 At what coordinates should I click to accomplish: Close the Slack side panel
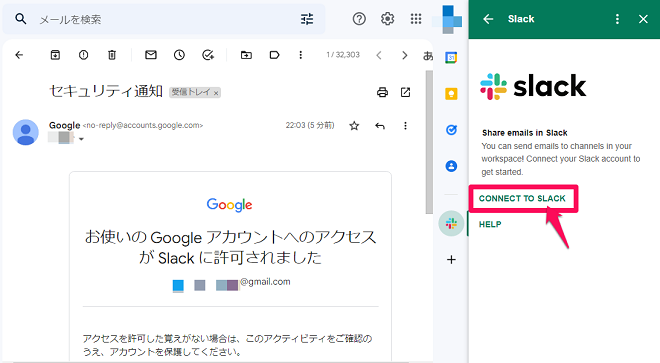(x=643, y=19)
